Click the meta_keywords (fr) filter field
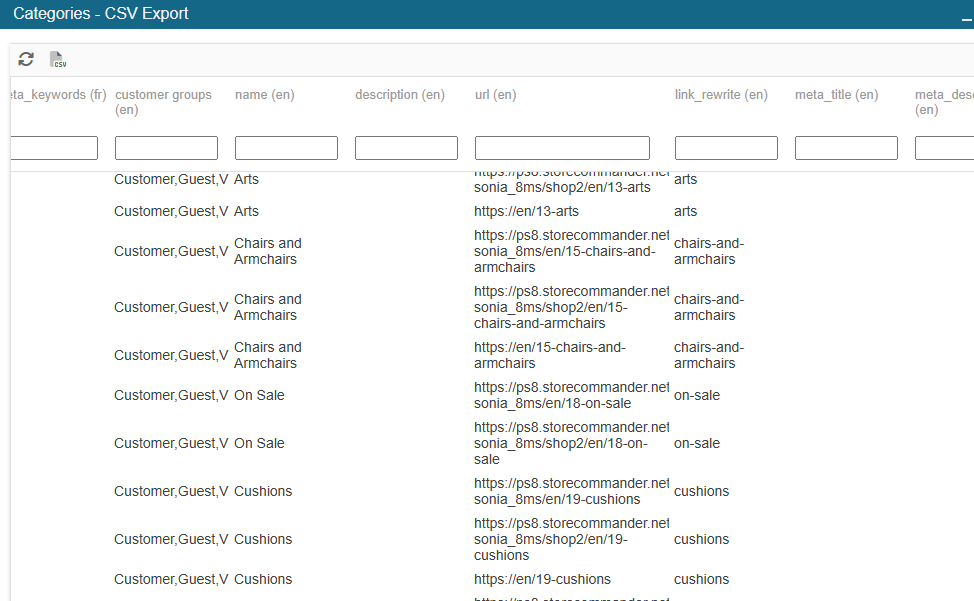 click(x=54, y=148)
